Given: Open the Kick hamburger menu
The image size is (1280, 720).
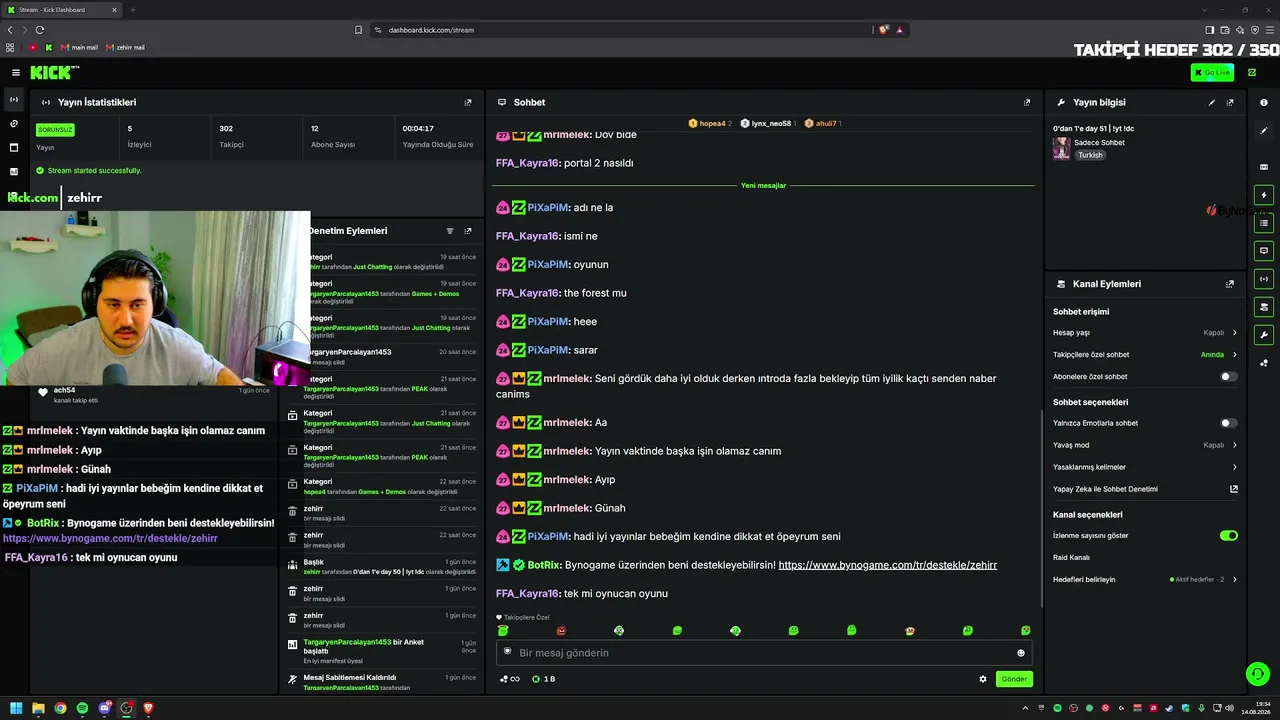Looking at the screenshot, I should (16, 72).
